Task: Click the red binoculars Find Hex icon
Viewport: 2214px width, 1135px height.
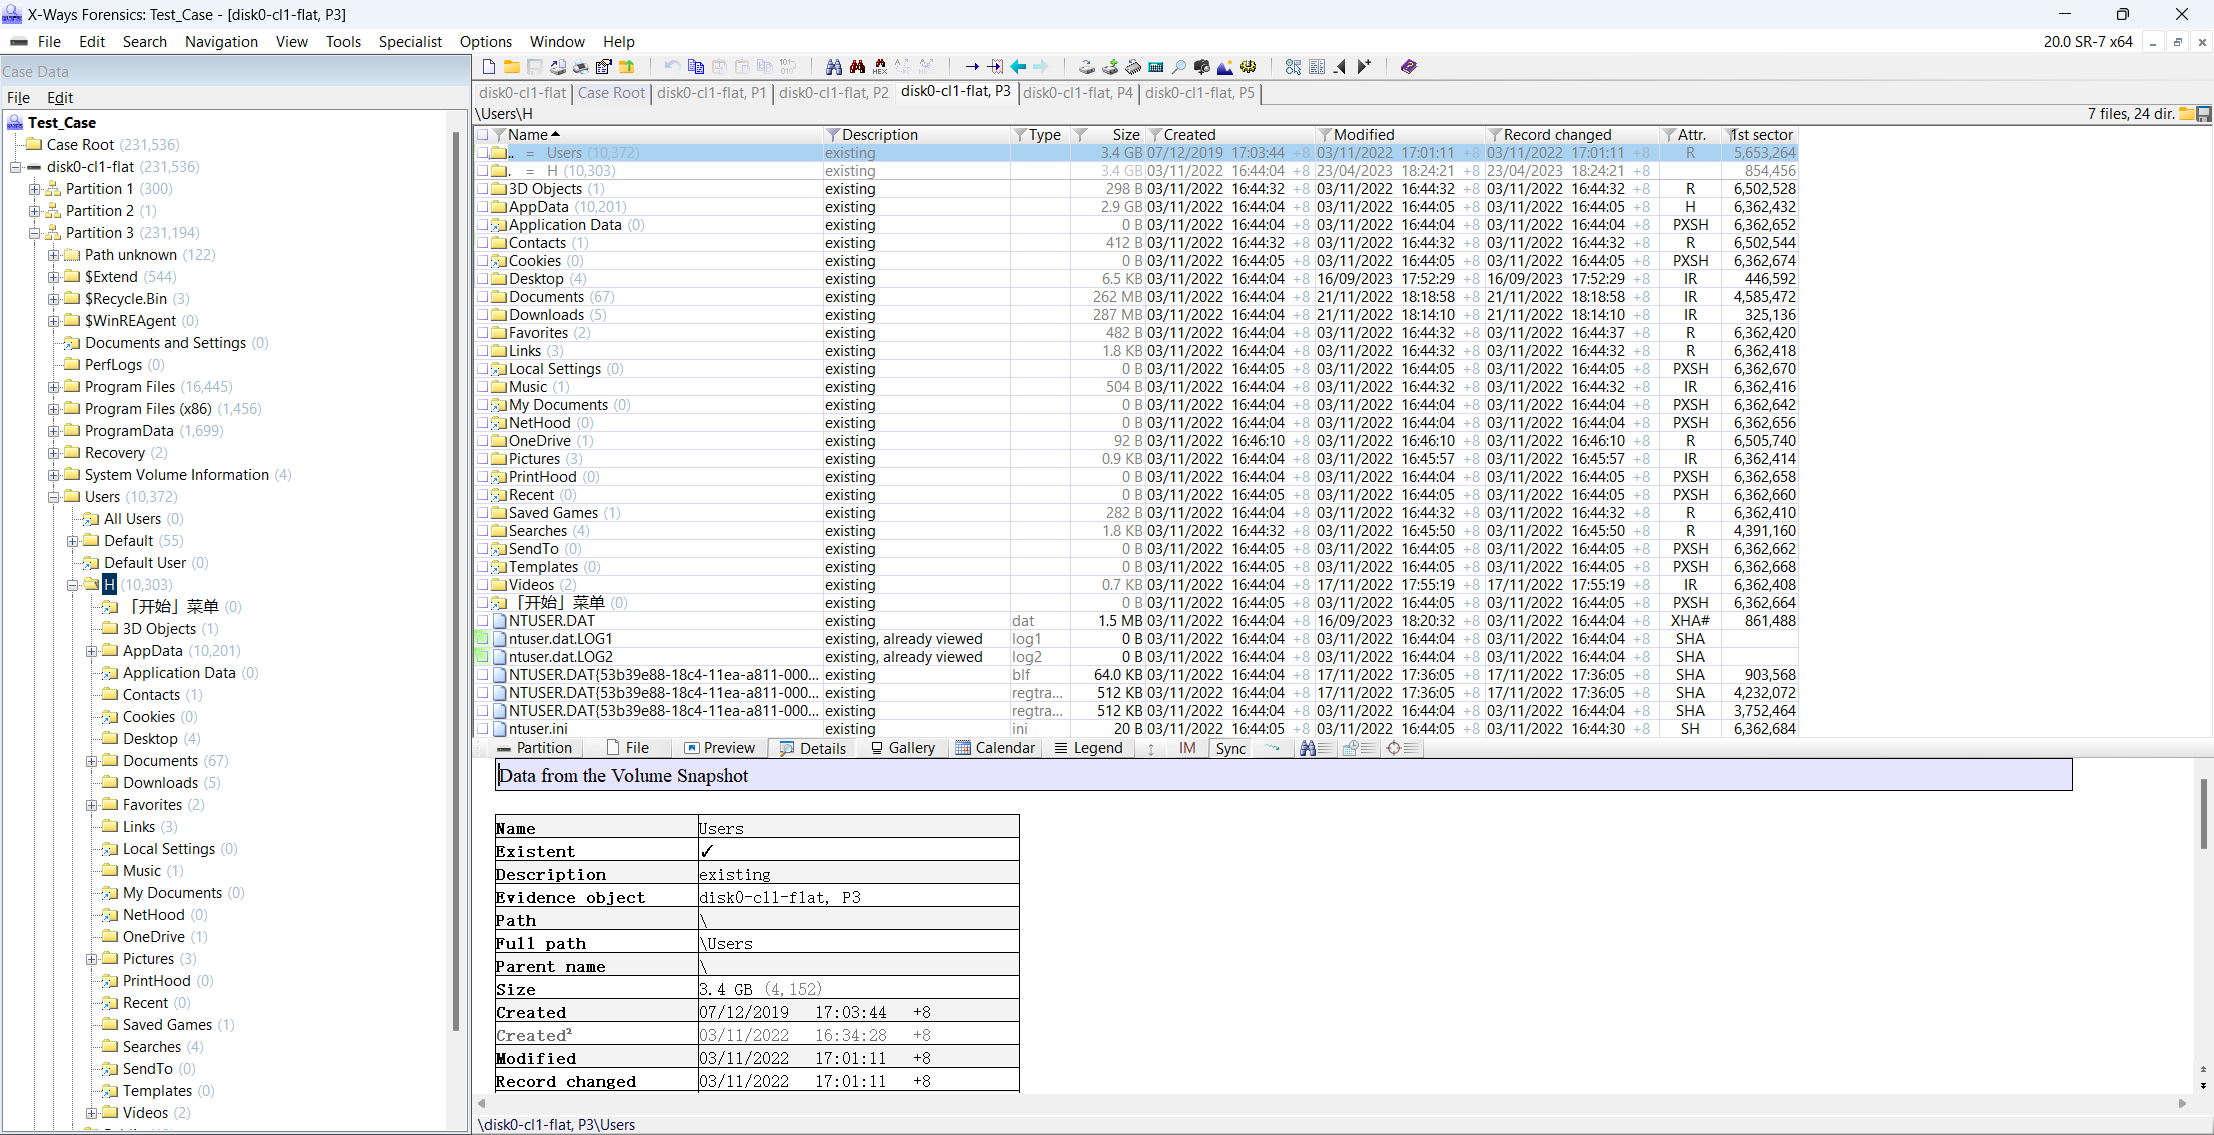Action: (857, 67)
